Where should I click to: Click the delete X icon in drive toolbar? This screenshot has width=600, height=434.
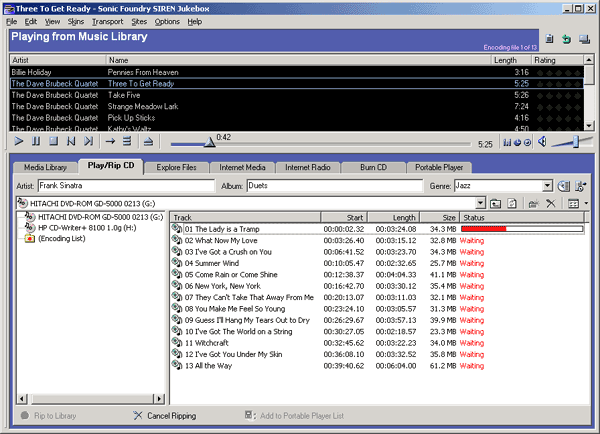[551, 204]
